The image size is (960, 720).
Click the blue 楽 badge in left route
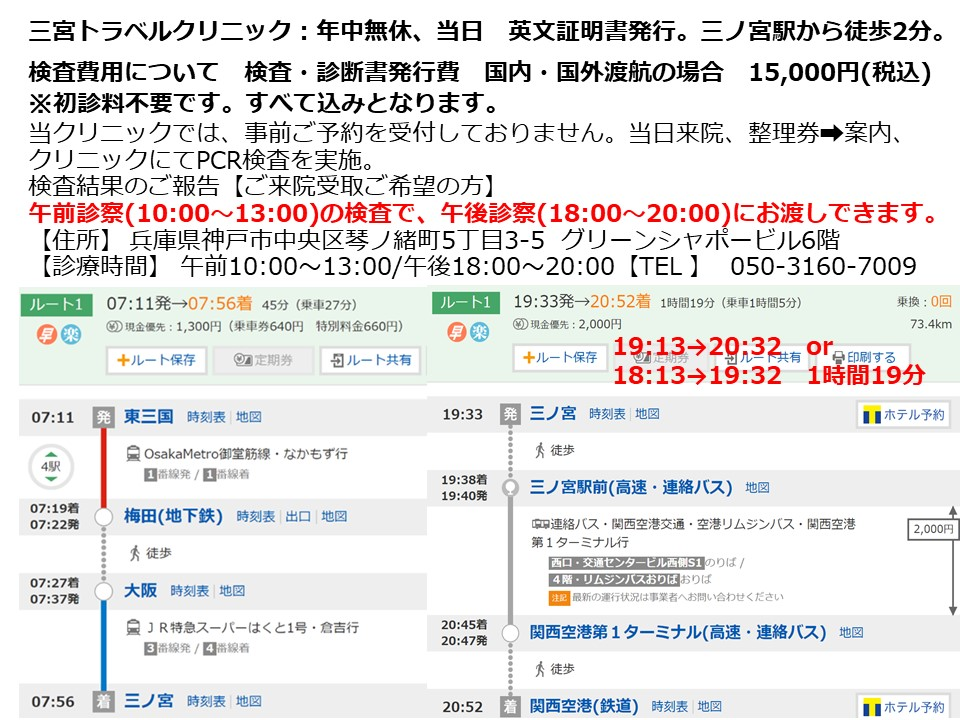(70, 334)
